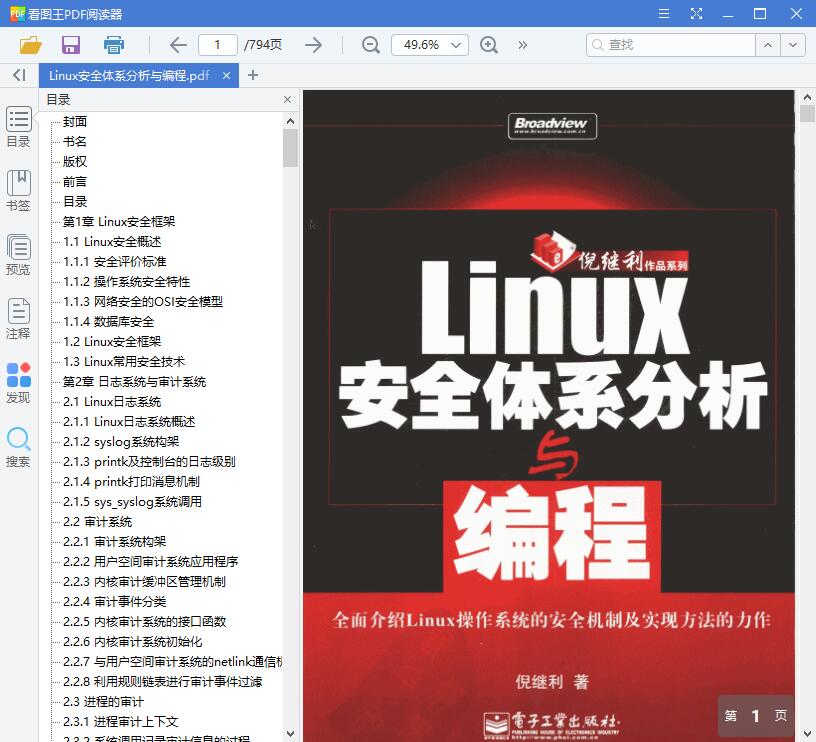Open the 发现 discover panel
816x742 pixels.
(x=19, y=383)
